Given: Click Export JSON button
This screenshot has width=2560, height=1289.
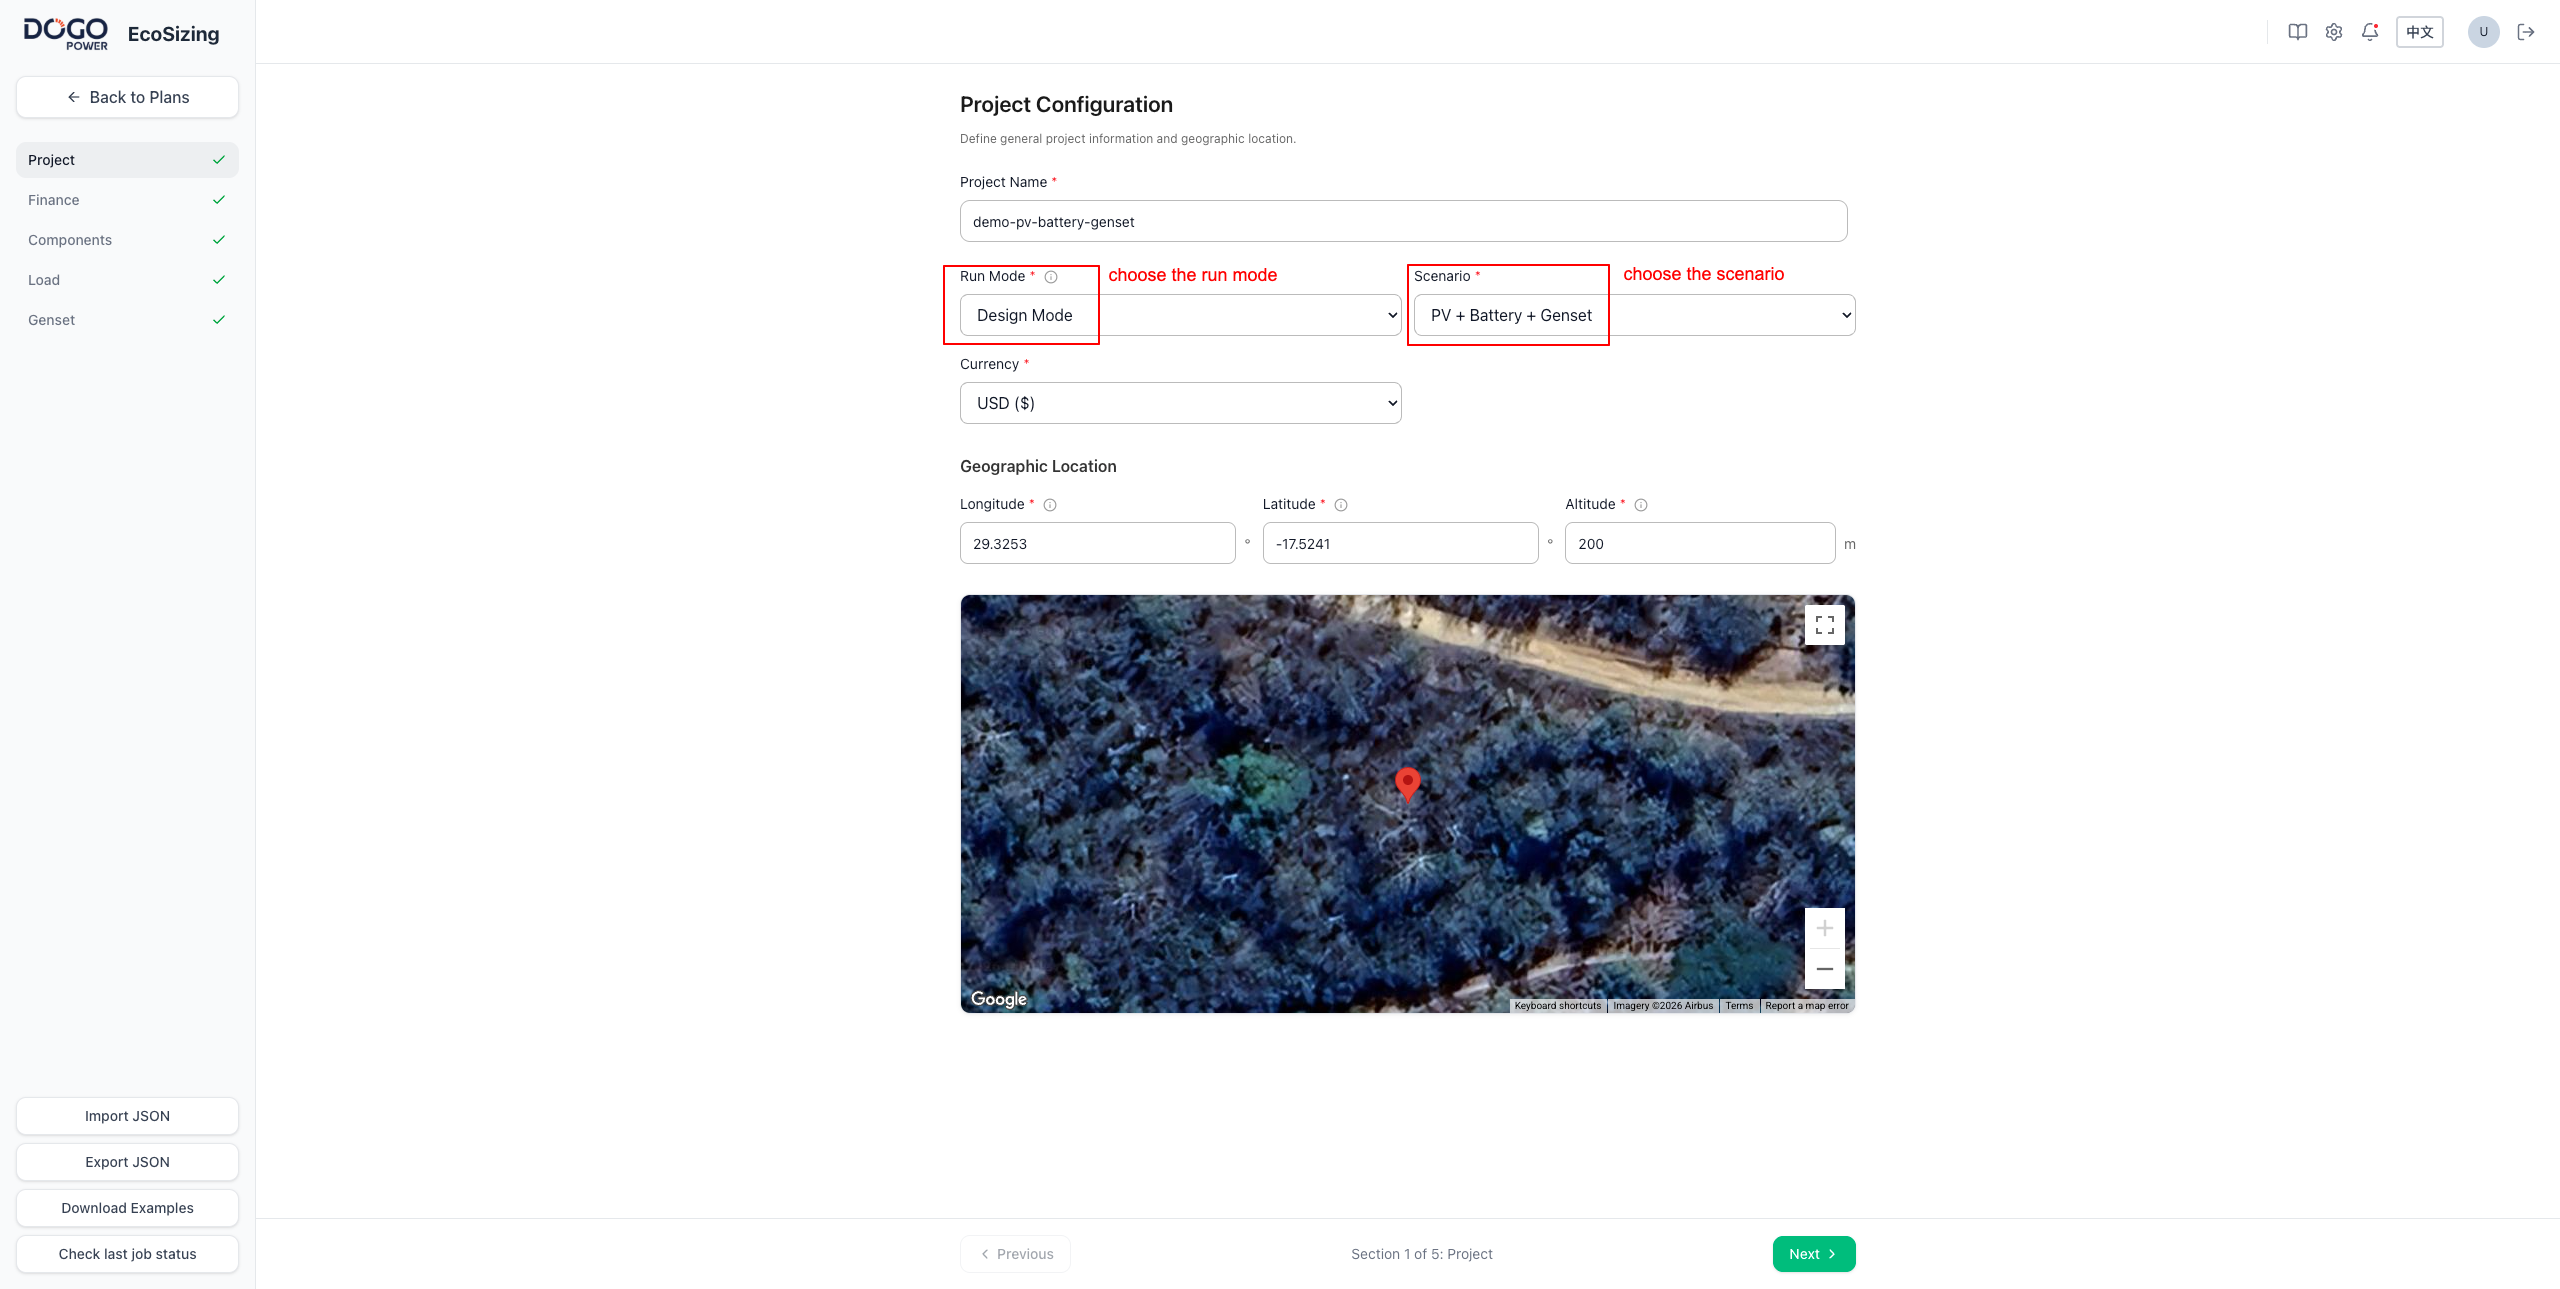Looking at the screenshot, I should [127, 1162].
